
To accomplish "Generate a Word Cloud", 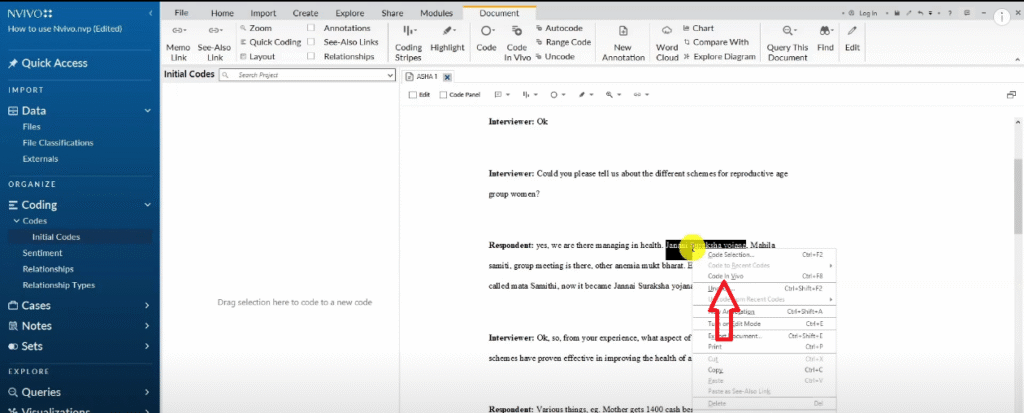I will 667,43.
